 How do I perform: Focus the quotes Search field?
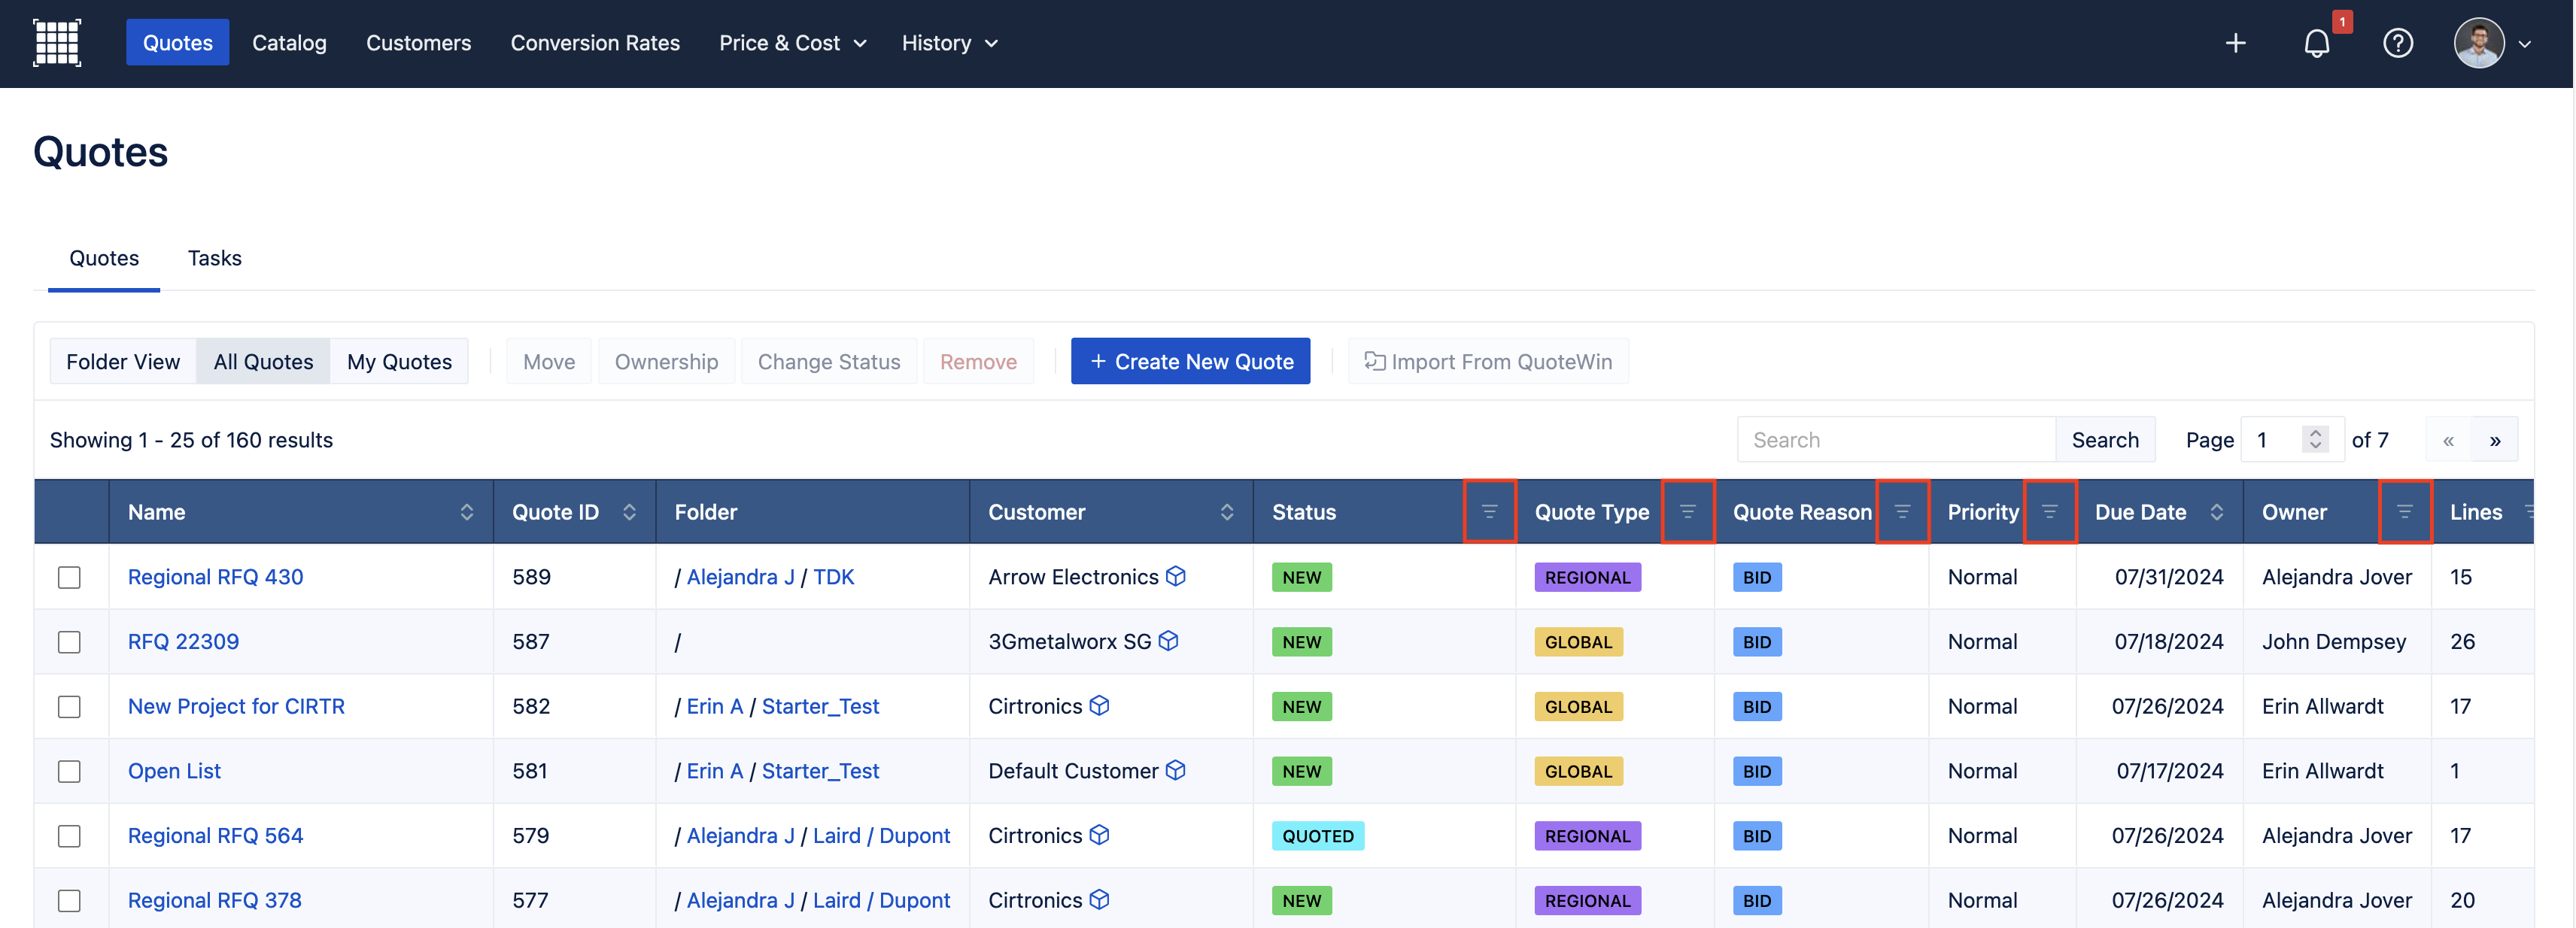click(1896, 440)
